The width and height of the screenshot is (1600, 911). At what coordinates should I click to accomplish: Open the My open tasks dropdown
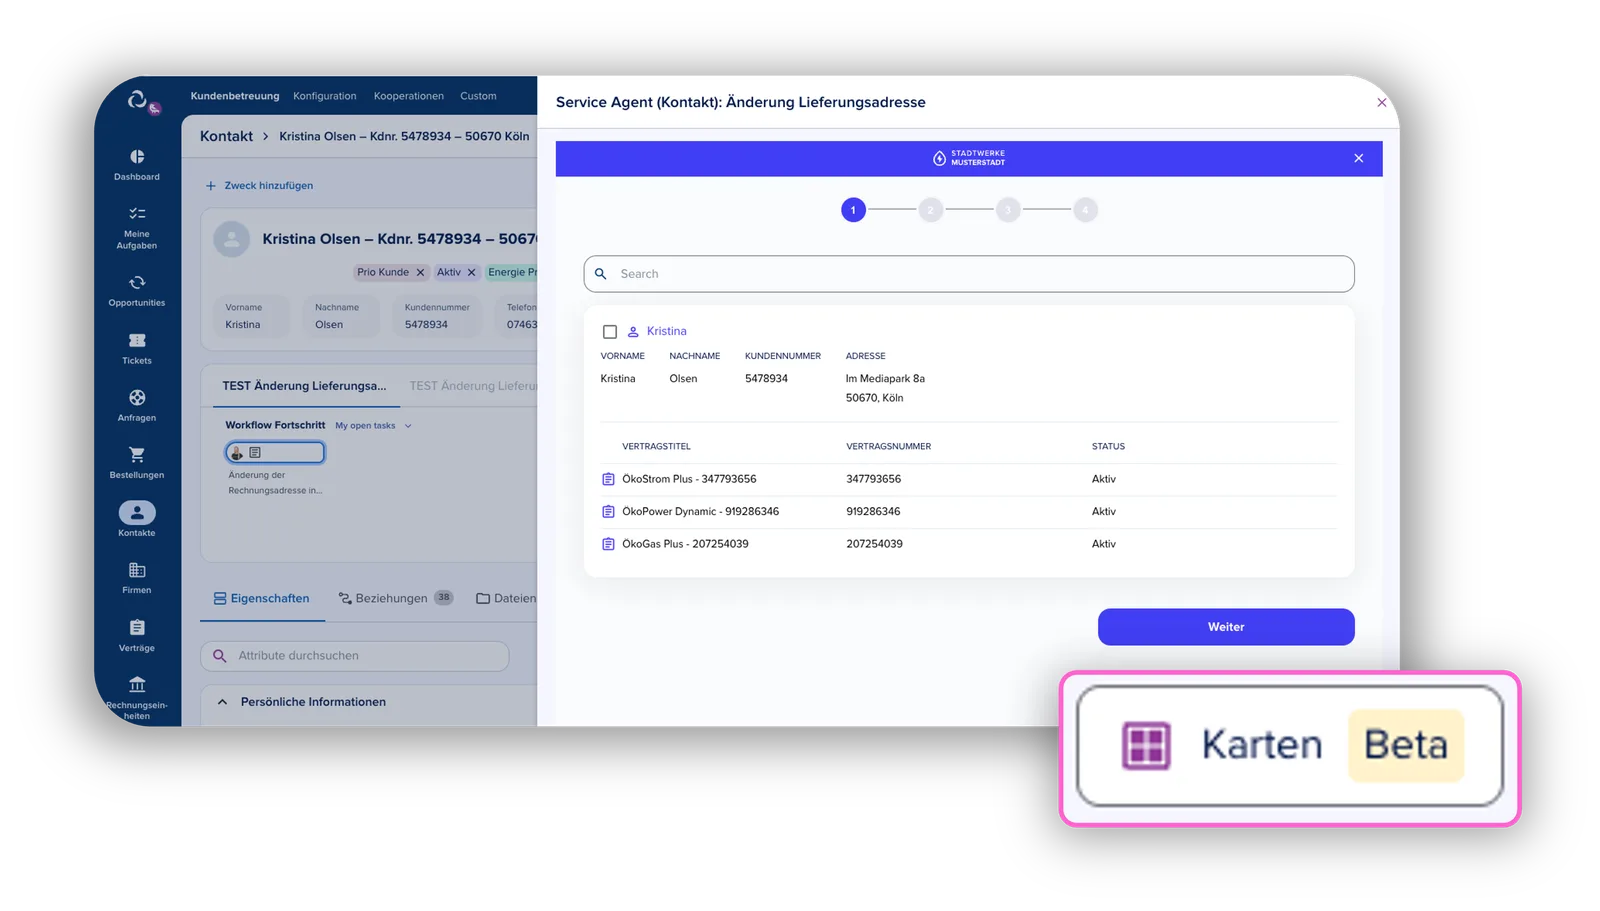(x=373, y=426)
